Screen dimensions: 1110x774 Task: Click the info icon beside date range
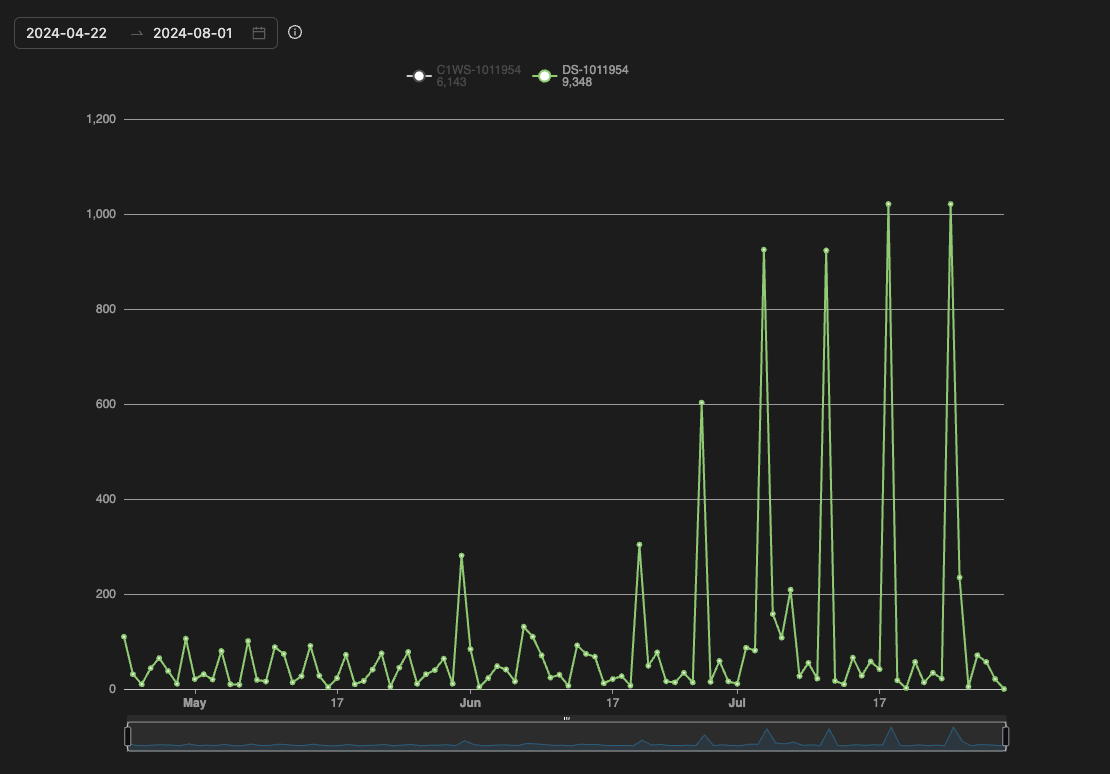tap(295, 32)
